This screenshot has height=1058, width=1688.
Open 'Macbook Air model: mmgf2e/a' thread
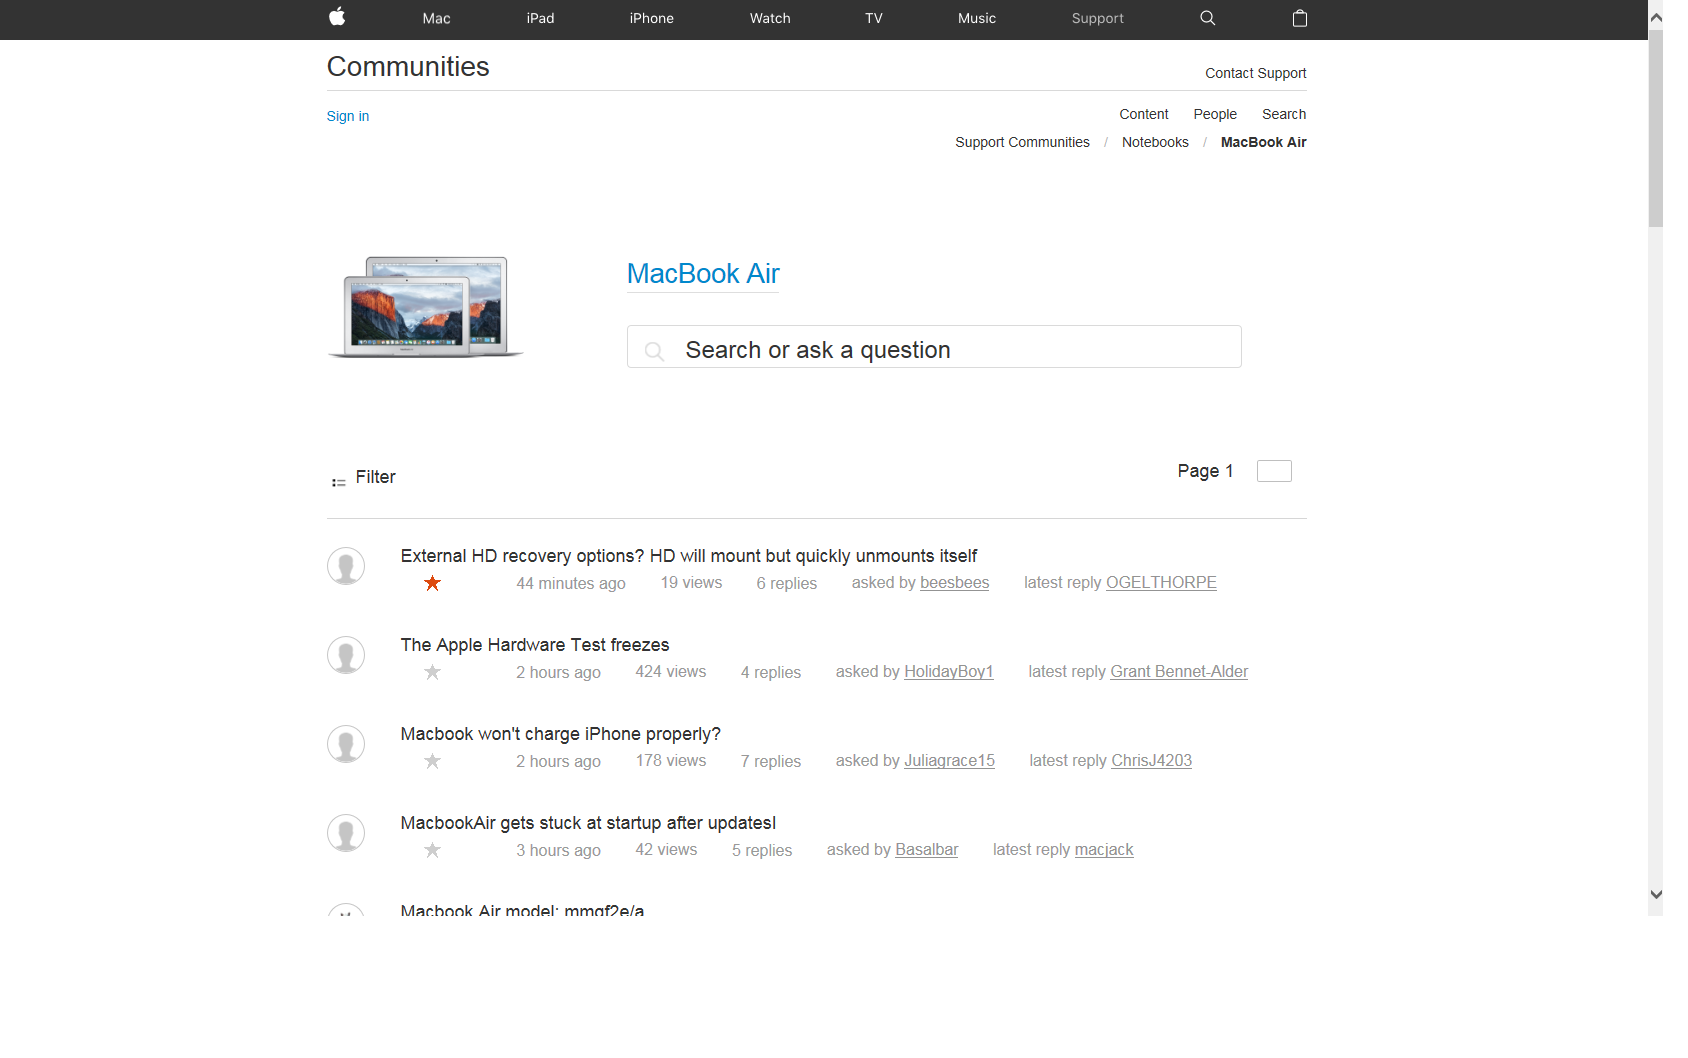[x=522, y=910]
